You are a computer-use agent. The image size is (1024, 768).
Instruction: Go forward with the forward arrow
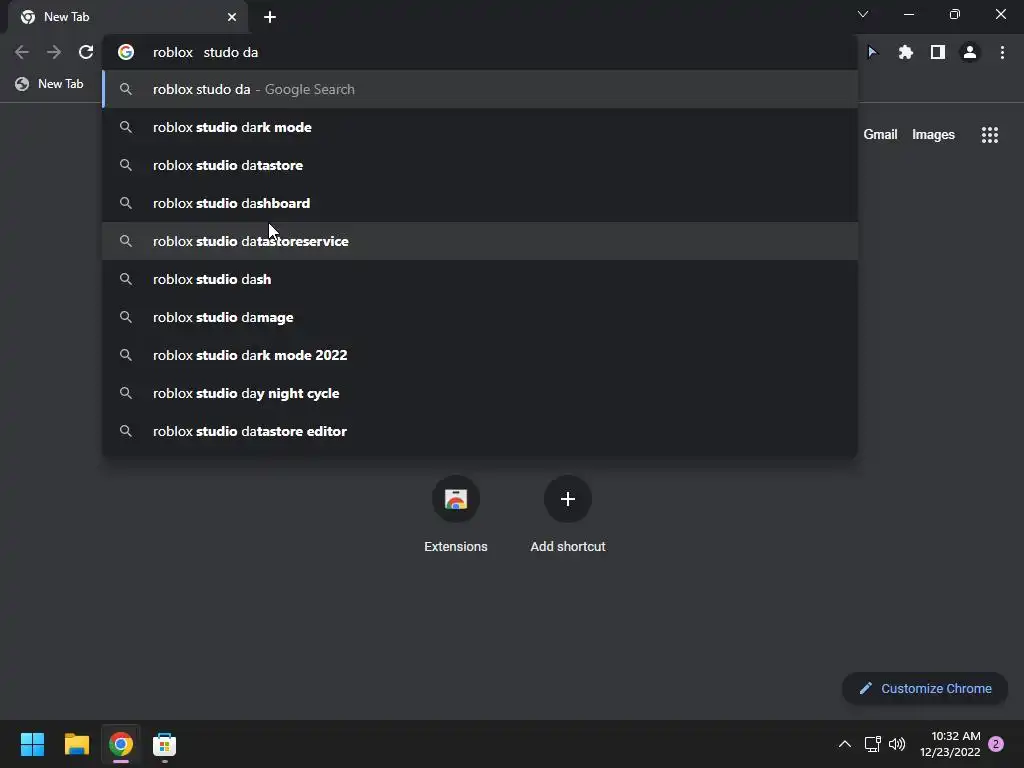click(54, 52)
